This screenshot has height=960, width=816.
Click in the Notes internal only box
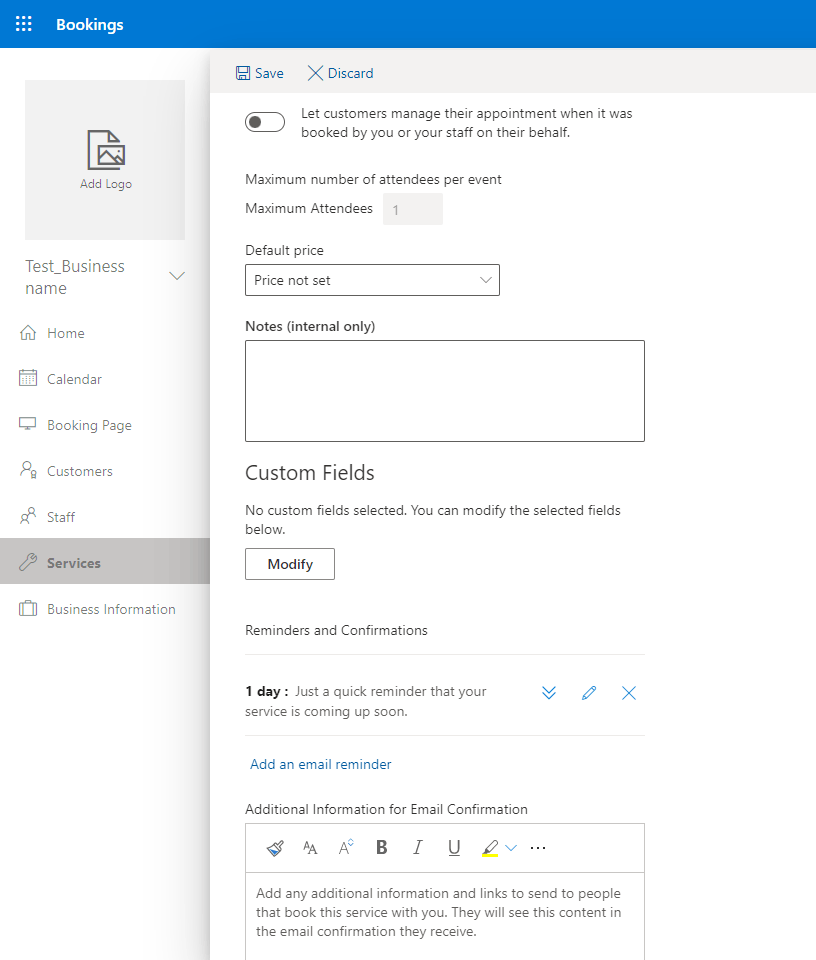[x=445, y=391]
